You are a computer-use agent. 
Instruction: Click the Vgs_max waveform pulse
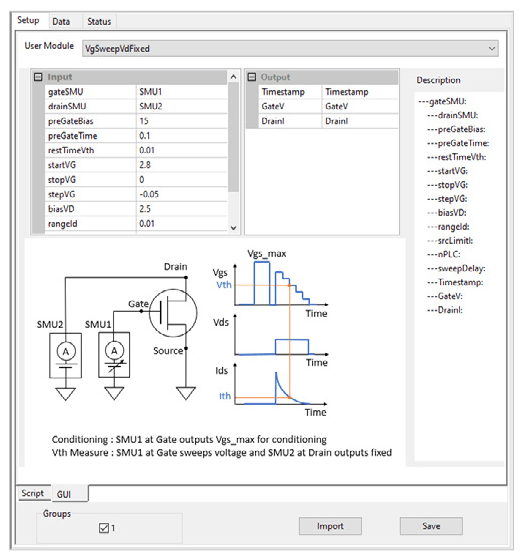[x=262, y=283]
